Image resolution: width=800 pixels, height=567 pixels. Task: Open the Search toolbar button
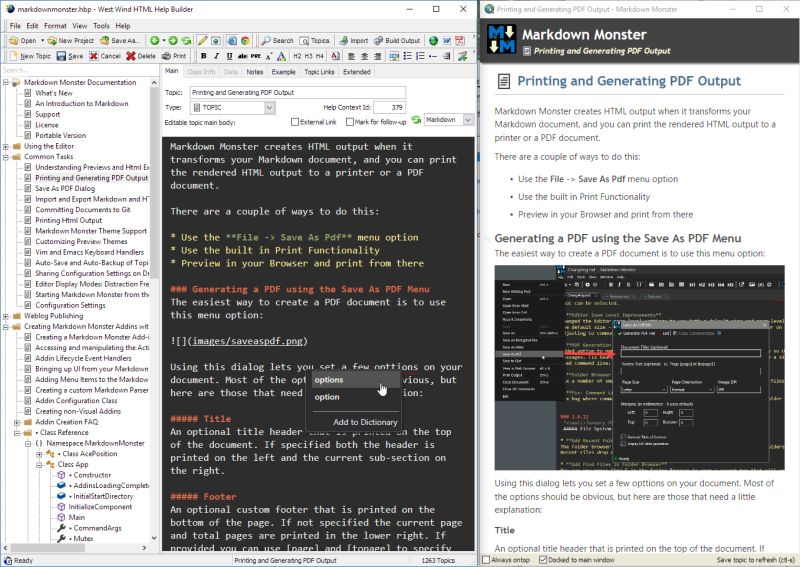(277, 40)
